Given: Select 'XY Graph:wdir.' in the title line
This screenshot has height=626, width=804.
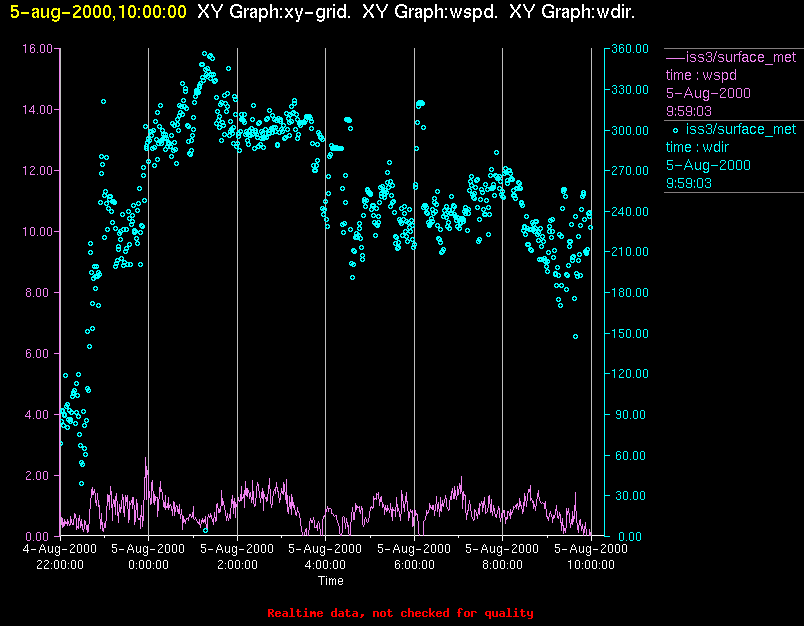Looking at the screenshot, I should [572, 12].
